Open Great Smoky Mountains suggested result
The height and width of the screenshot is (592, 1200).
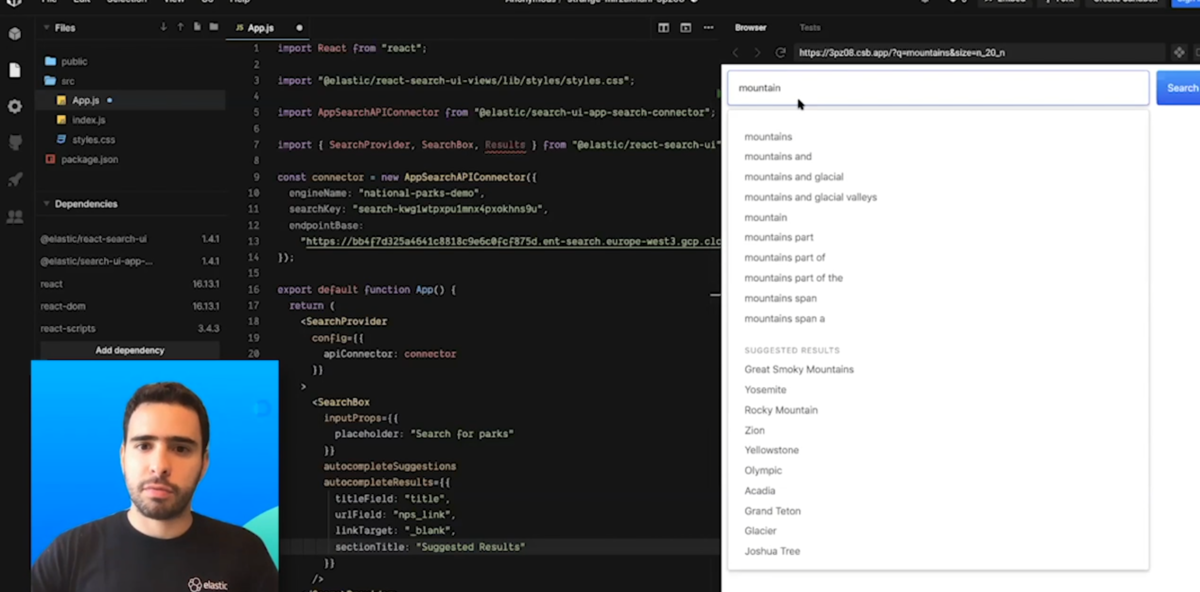click(x=799, y=369)
